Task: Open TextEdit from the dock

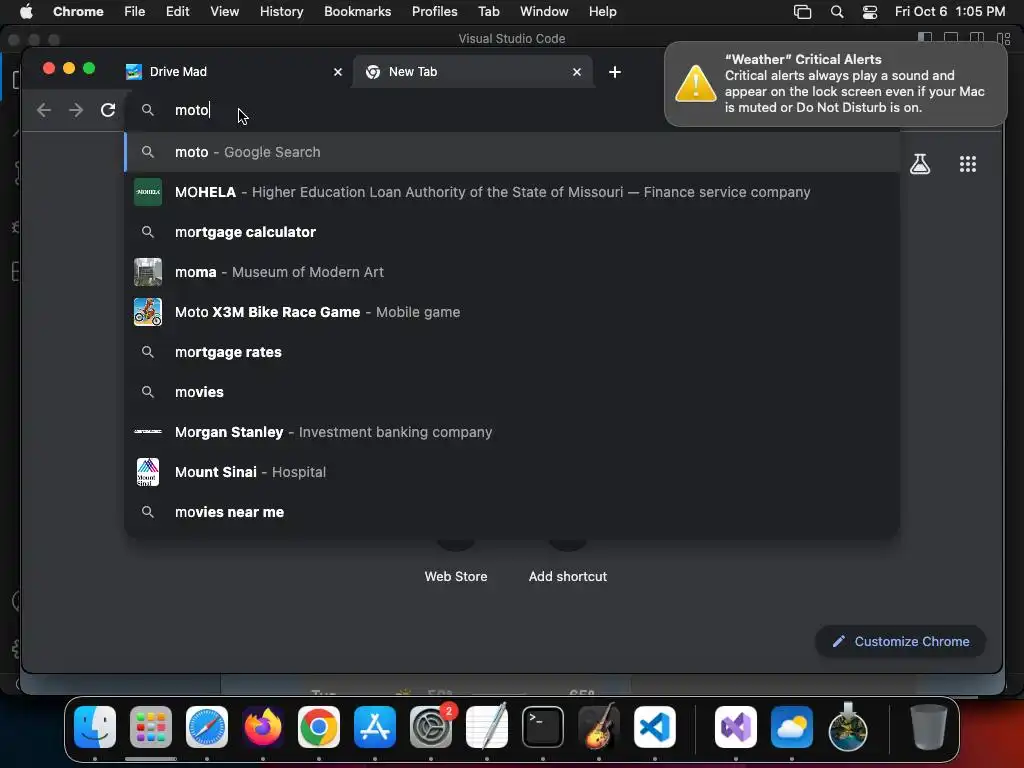Action: [487, 727]
